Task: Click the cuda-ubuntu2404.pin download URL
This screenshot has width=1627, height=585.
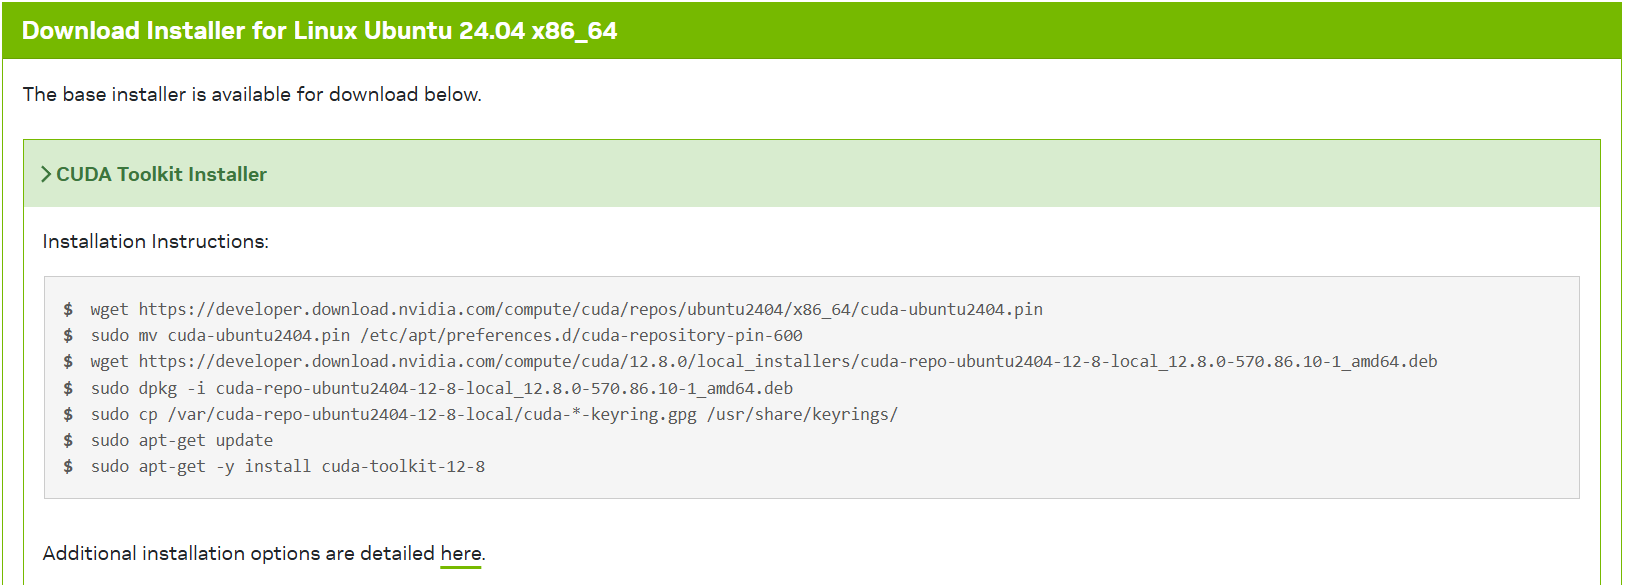Action: [x=590, y=309]
